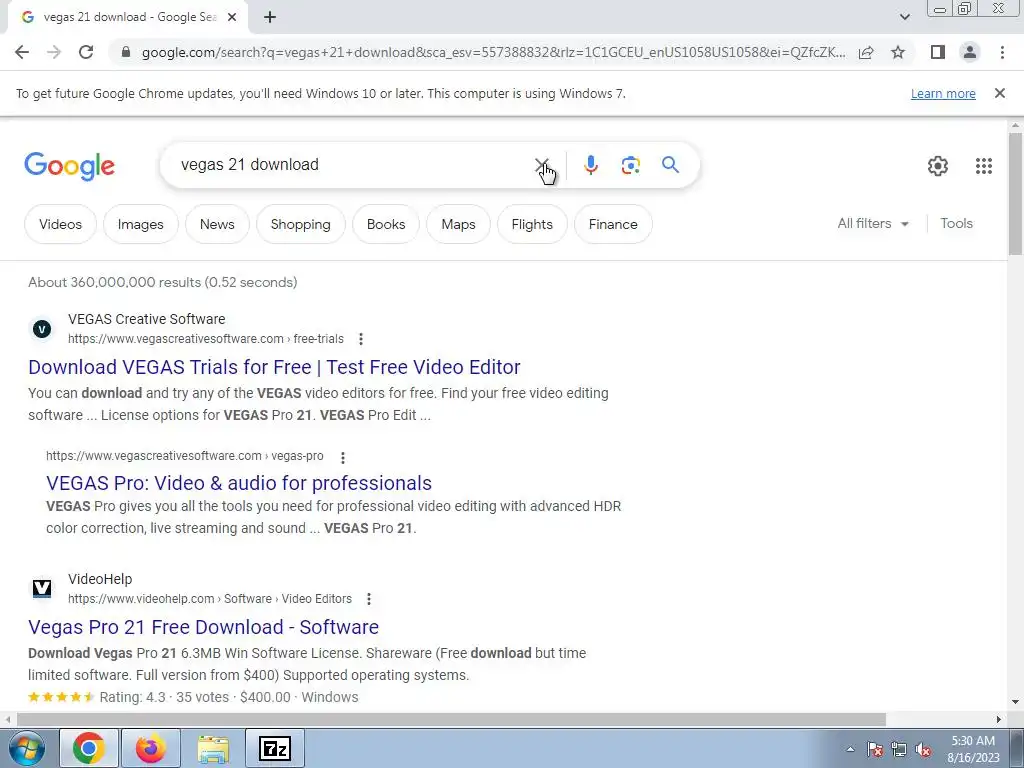This screenshot has height=768, width=1024.
Task: Switch to the Images filter
Action: (x=140, y=224)
